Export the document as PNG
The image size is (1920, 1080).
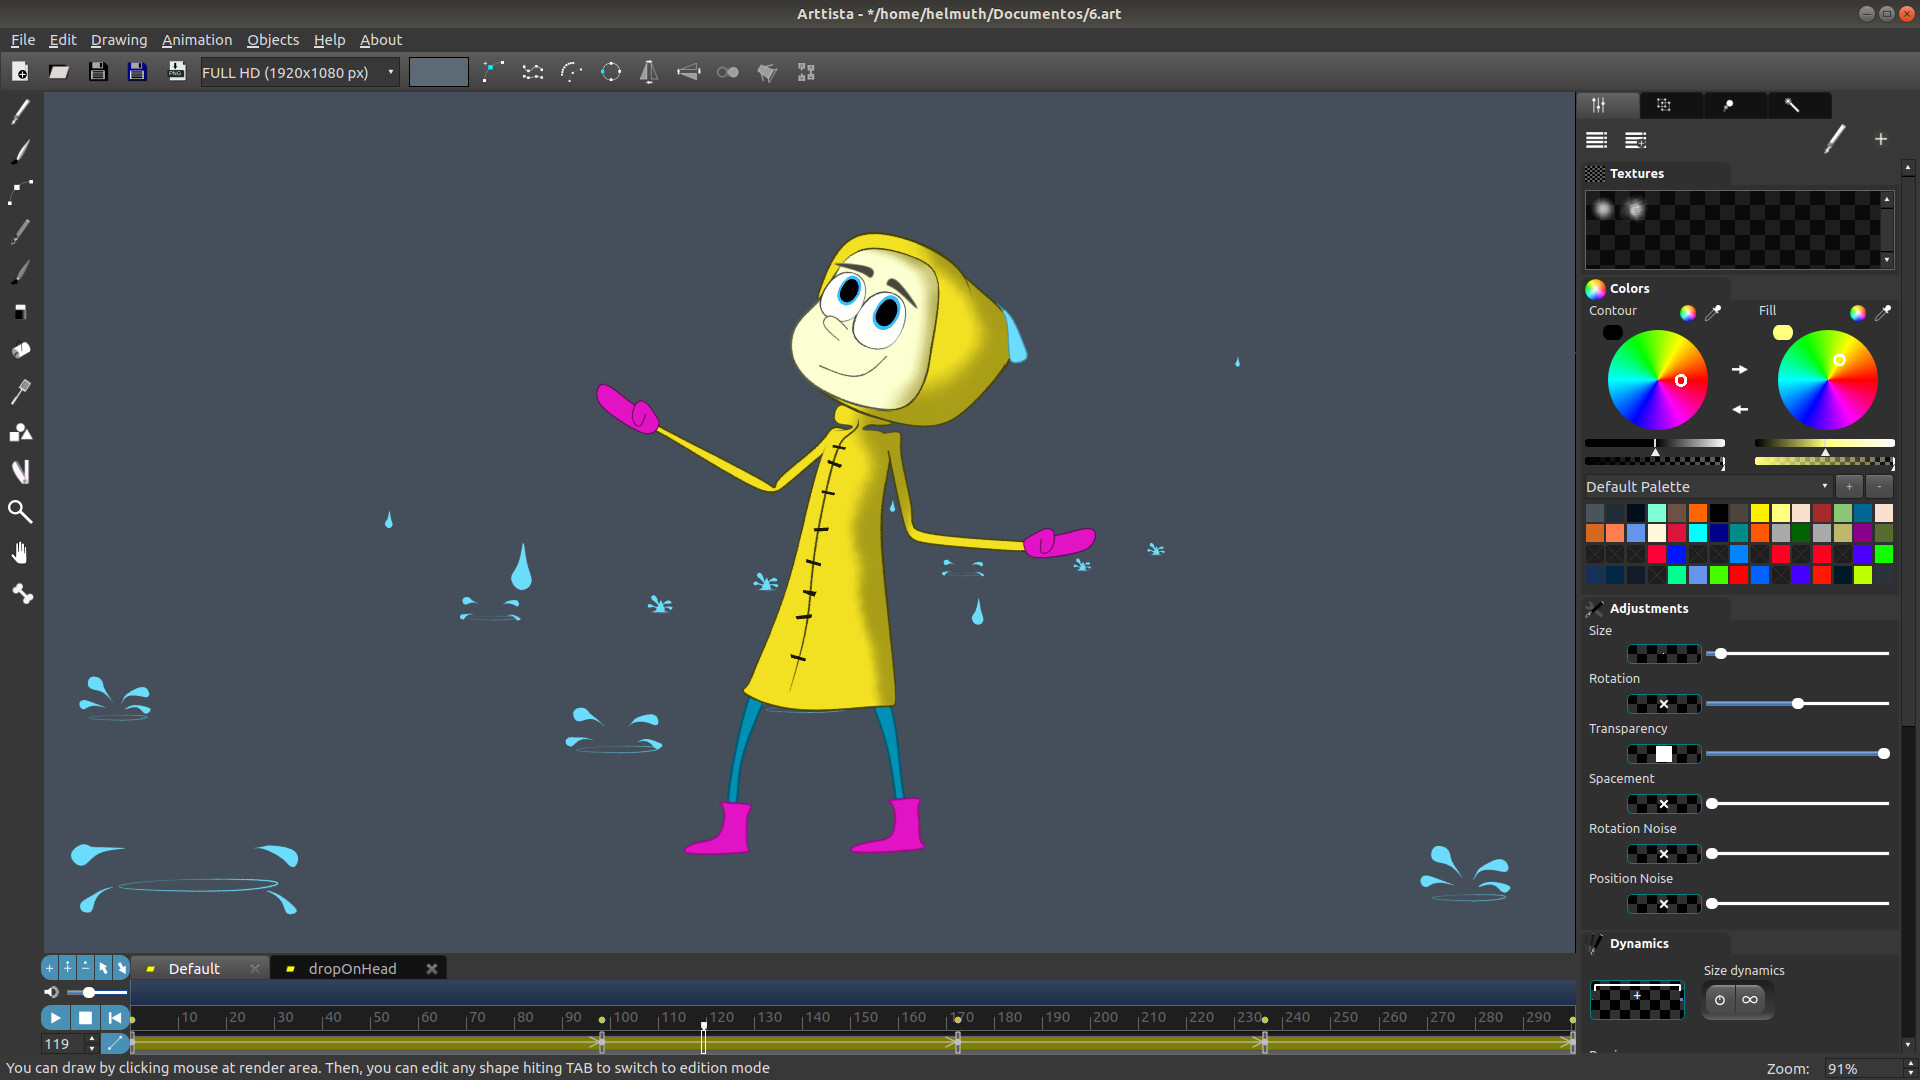(x=176, y=71)
